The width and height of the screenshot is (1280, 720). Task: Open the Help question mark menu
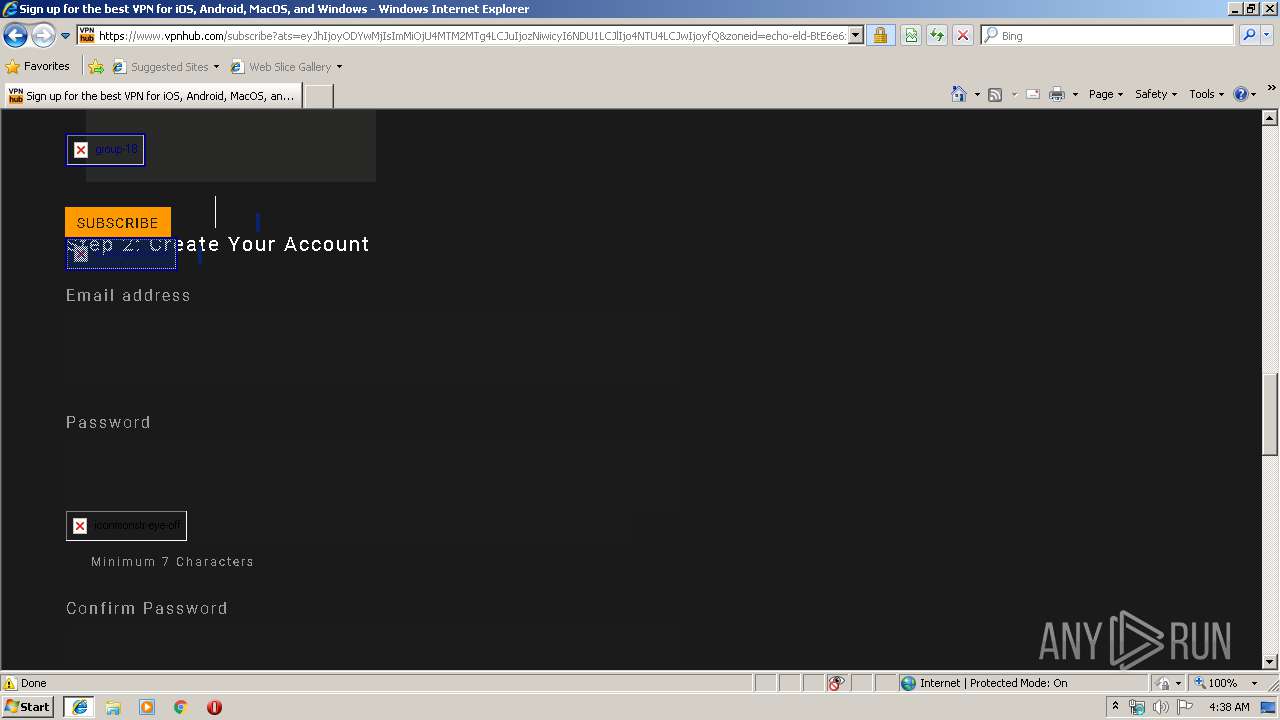(x=1245, y=94)
